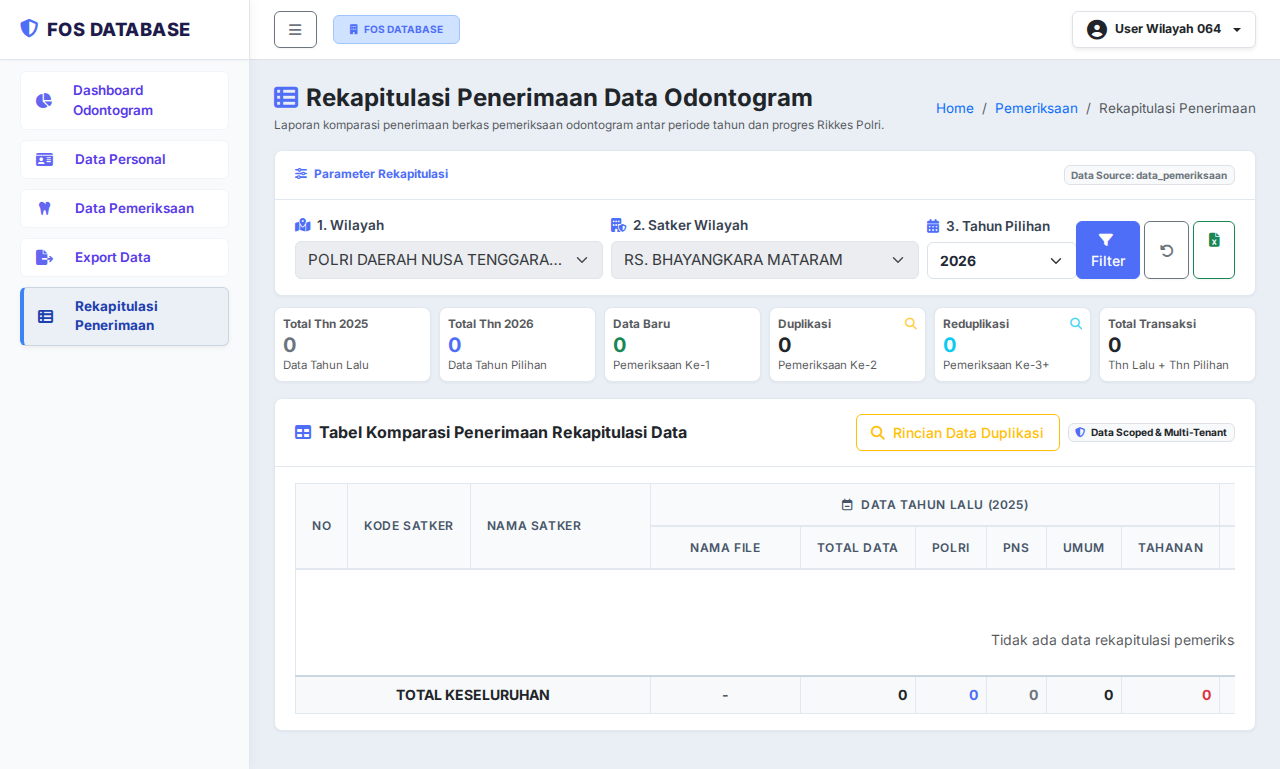This screenshot has height=769, width=1280.
Task: Click the Data Personal ID card icon
Action: (45, 159)
